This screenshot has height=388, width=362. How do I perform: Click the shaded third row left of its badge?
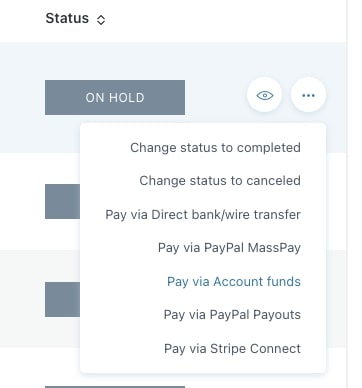click(22, 299)
